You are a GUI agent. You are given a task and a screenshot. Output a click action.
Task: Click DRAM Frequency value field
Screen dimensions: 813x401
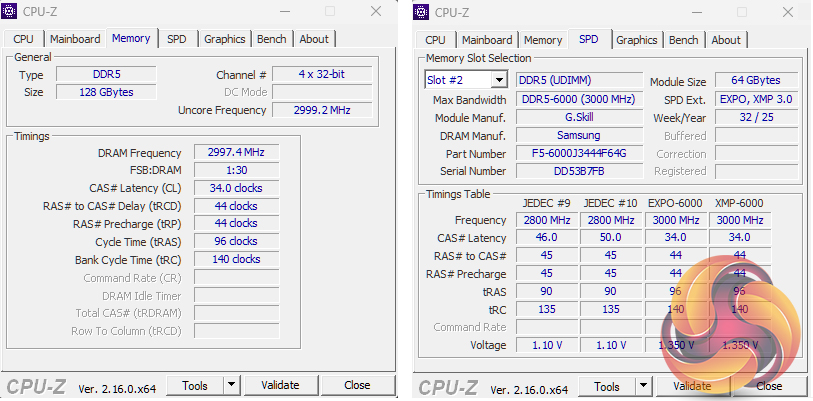click(236, 153)
